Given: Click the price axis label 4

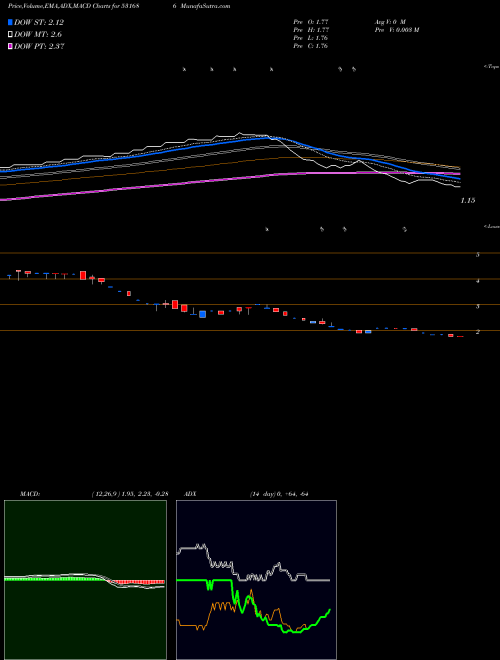Looking at the screenshot, I should click(x=478, y=281).
